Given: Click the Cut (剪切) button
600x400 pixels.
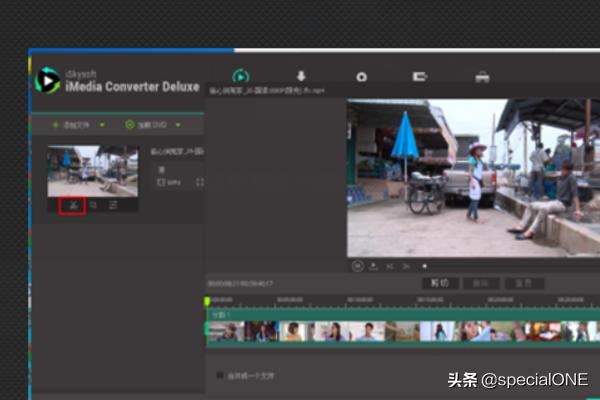Looking at the screenshot, I should (x=437, y=283).
